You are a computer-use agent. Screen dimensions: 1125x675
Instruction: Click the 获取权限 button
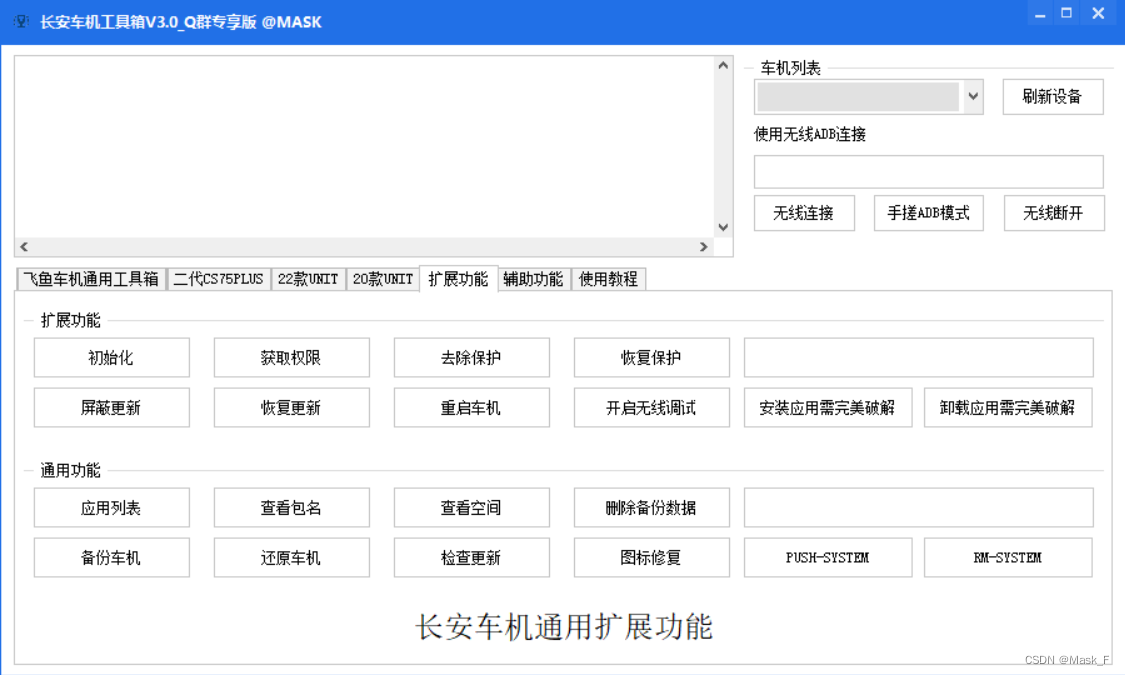click(x=291, y=357)
